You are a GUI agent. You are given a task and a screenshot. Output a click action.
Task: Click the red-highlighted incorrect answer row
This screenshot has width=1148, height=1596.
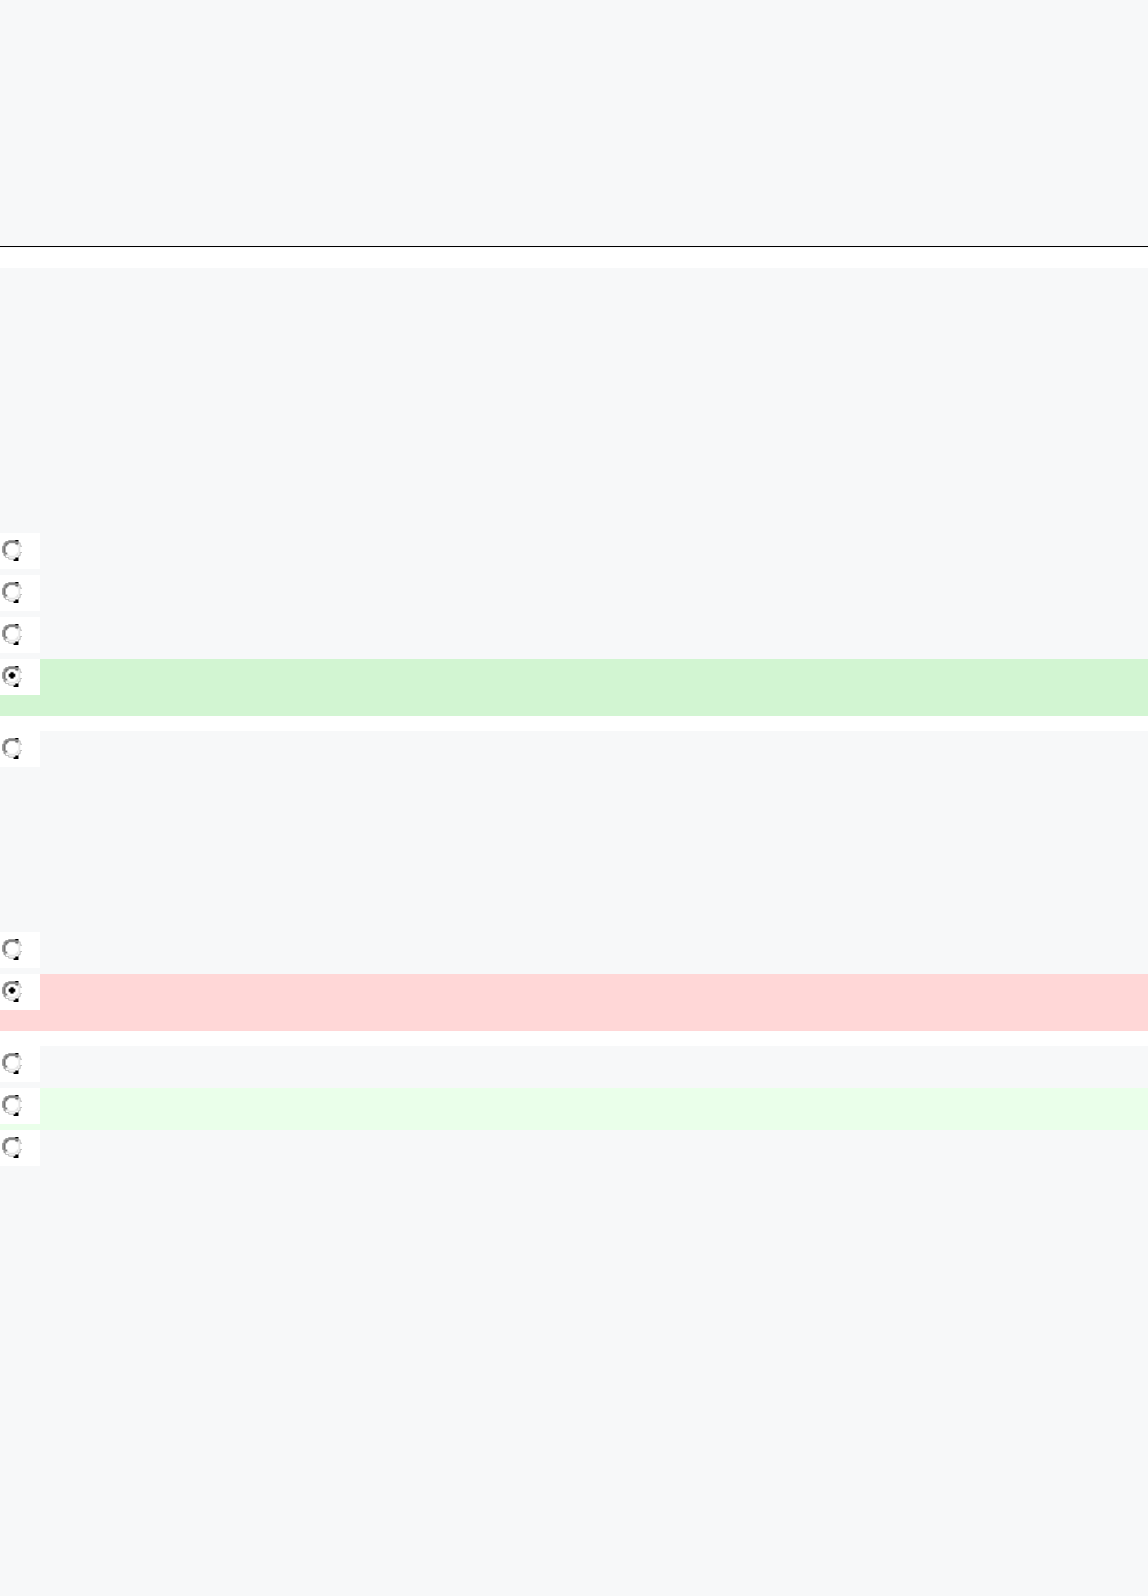point(574,1002)
